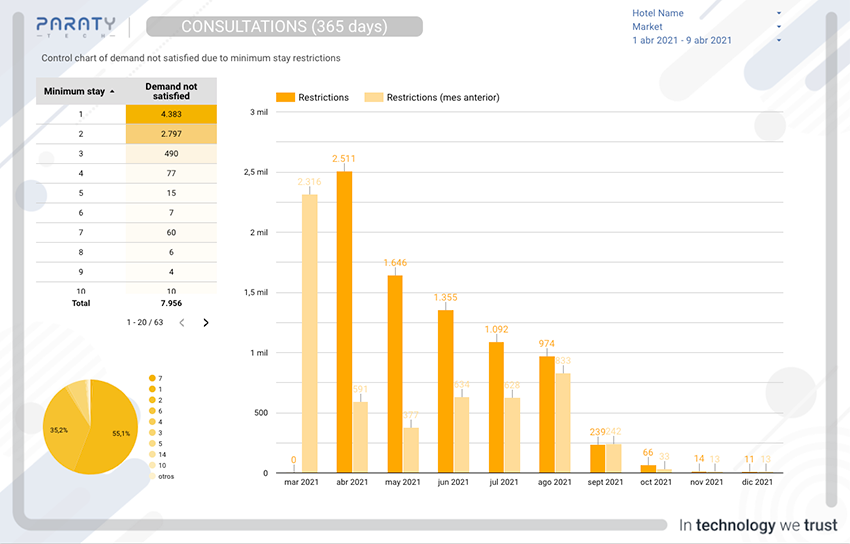Click the Paraty Tech logo
Screen dimensions: 850x544
click(76, 27)
